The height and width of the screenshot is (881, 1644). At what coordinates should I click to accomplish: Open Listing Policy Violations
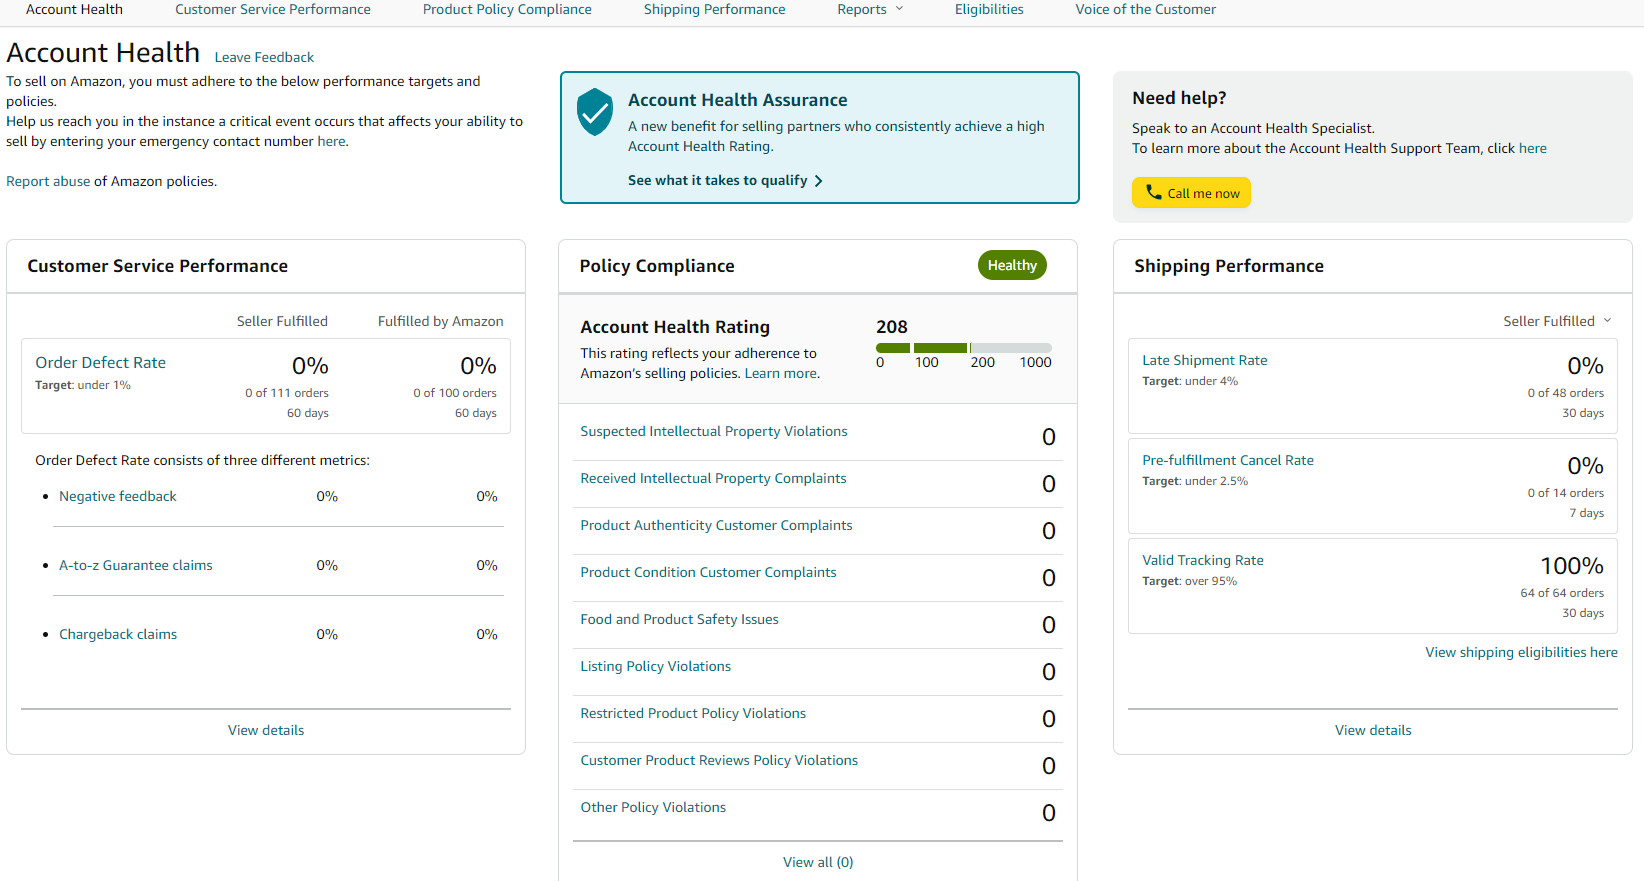tap(655, 666)
